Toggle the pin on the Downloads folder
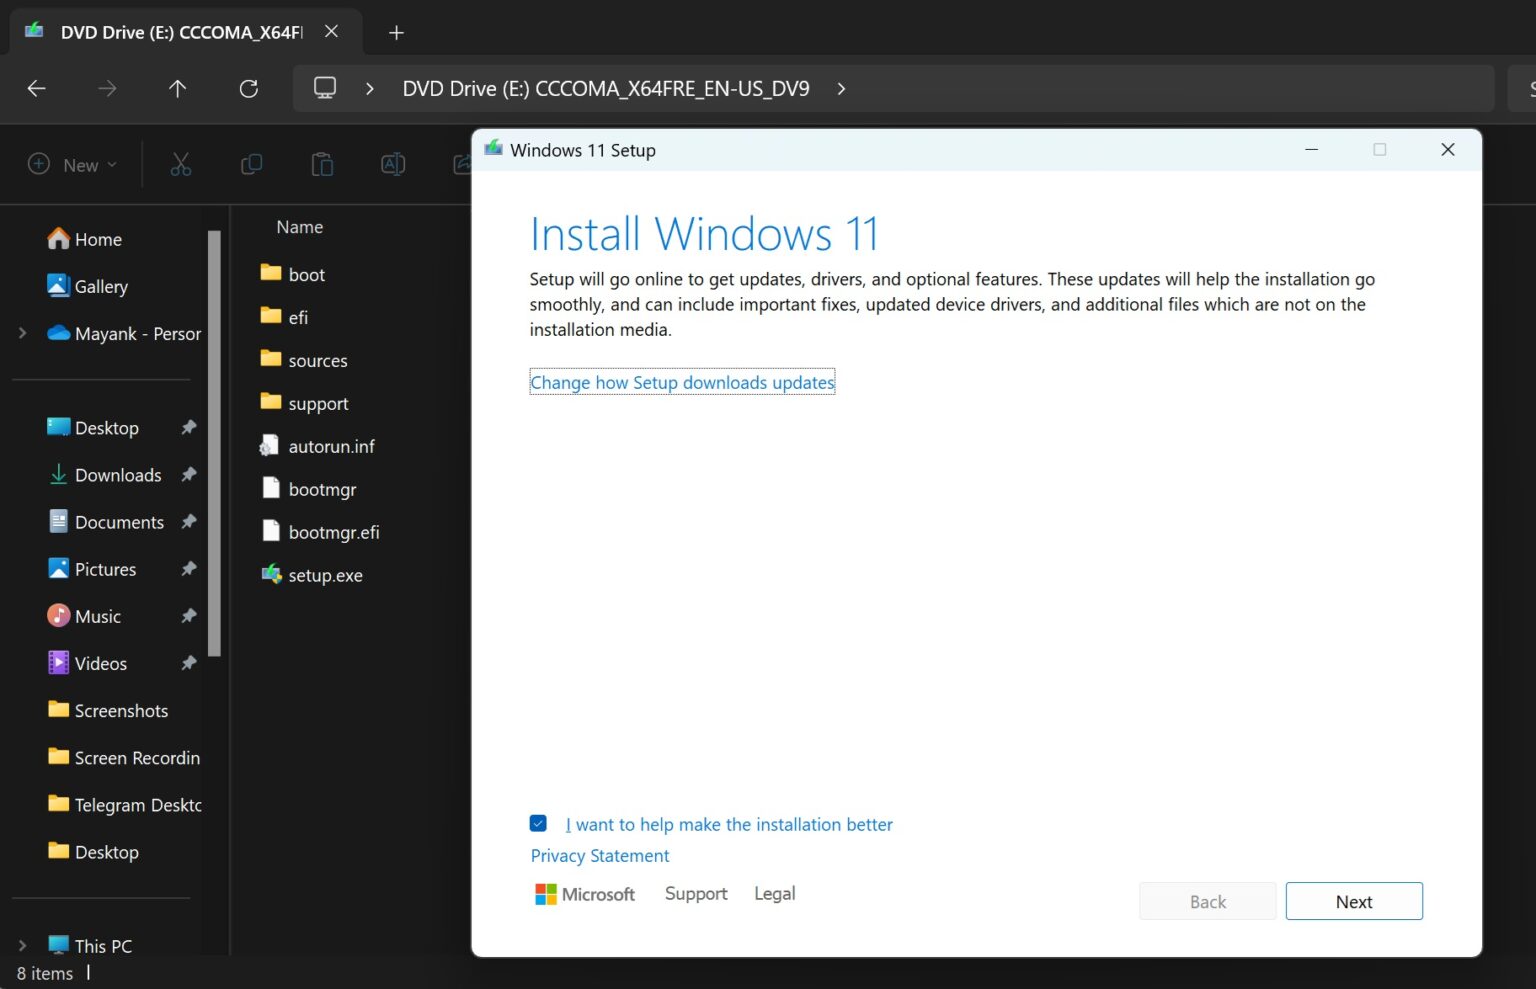The width and height of the screenshot is (1536, 989). click(x=189, y=474)
